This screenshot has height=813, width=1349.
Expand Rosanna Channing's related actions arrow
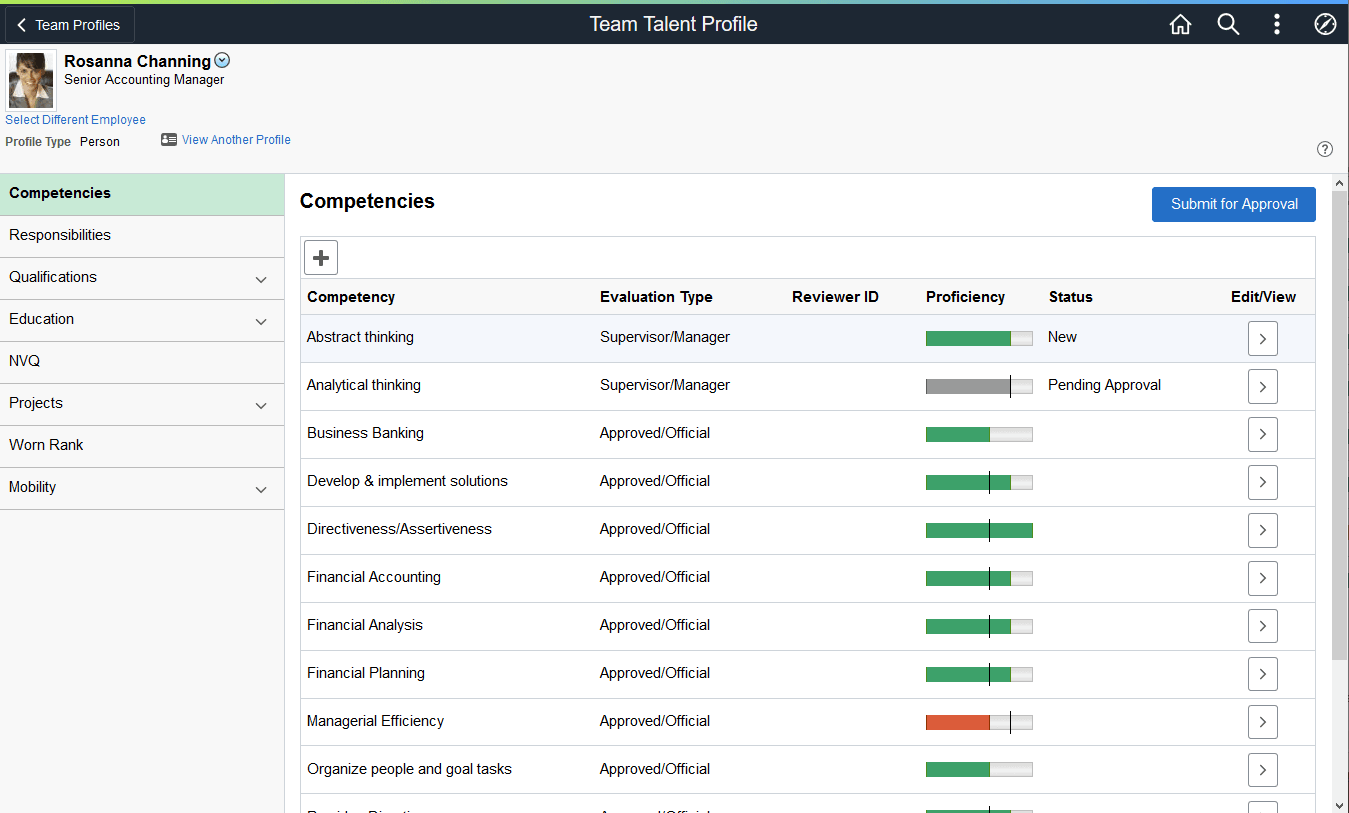(222, 59)
